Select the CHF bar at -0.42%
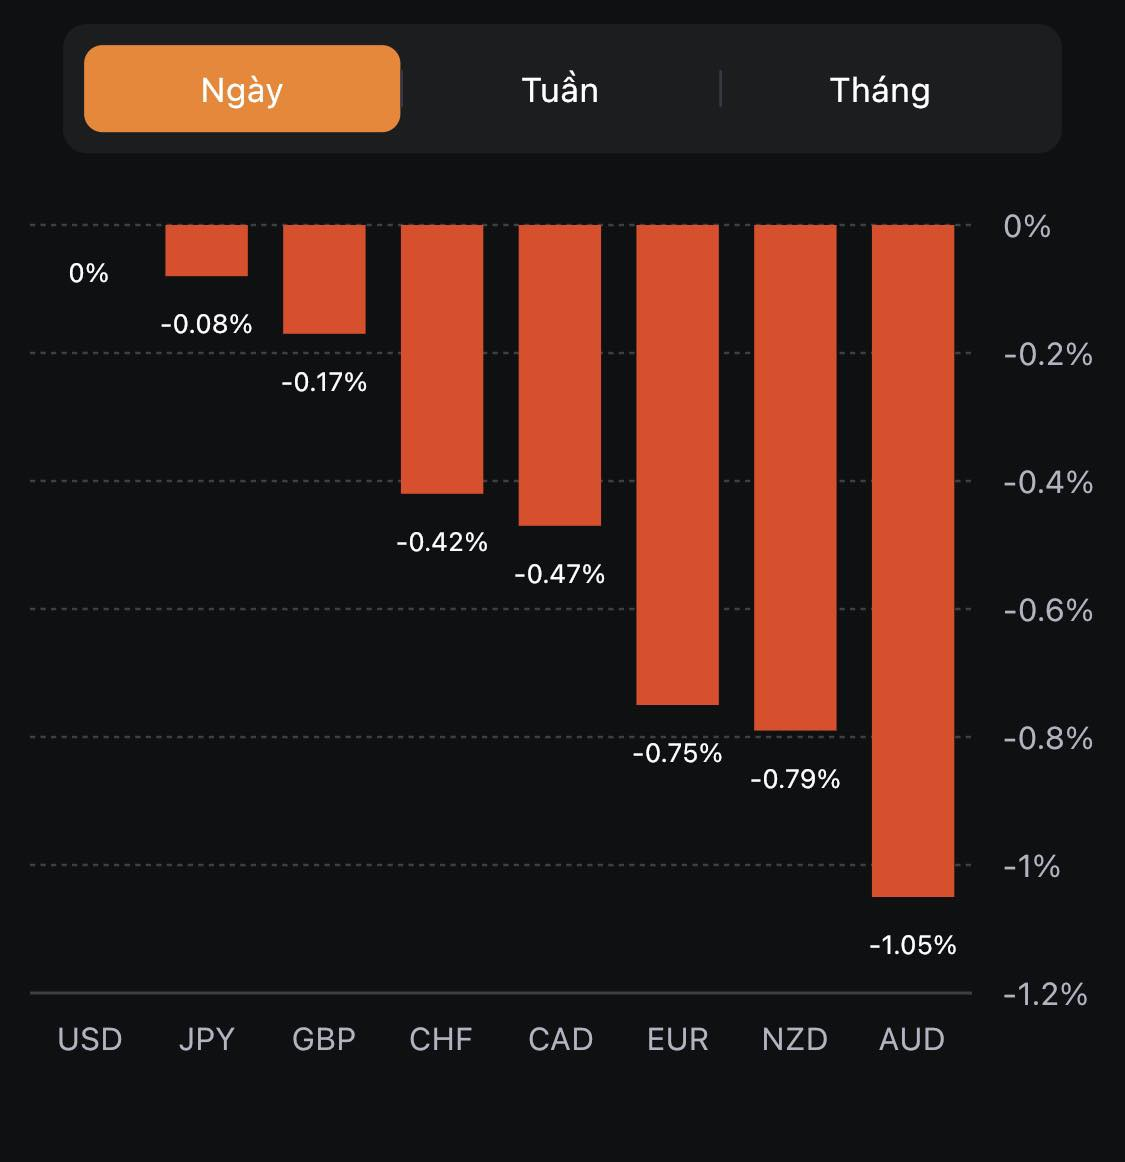1125x1162 pixels. tap(442, 359)
